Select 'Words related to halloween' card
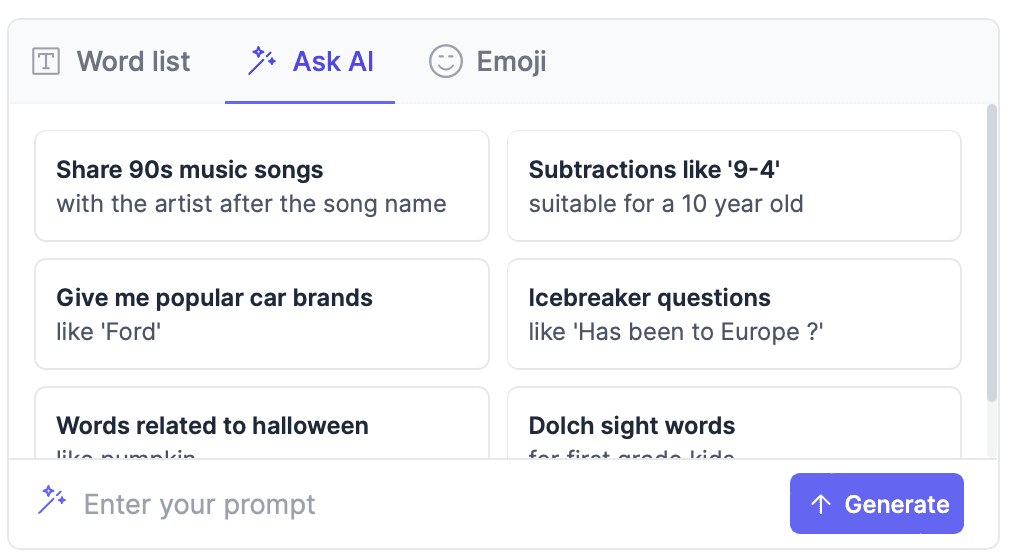 [262, 426]
